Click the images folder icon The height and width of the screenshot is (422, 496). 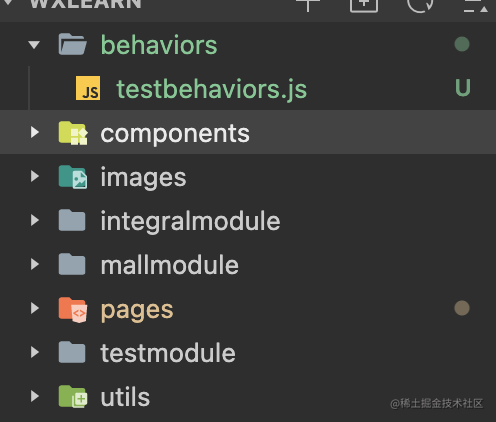click(x=73, y=177)
